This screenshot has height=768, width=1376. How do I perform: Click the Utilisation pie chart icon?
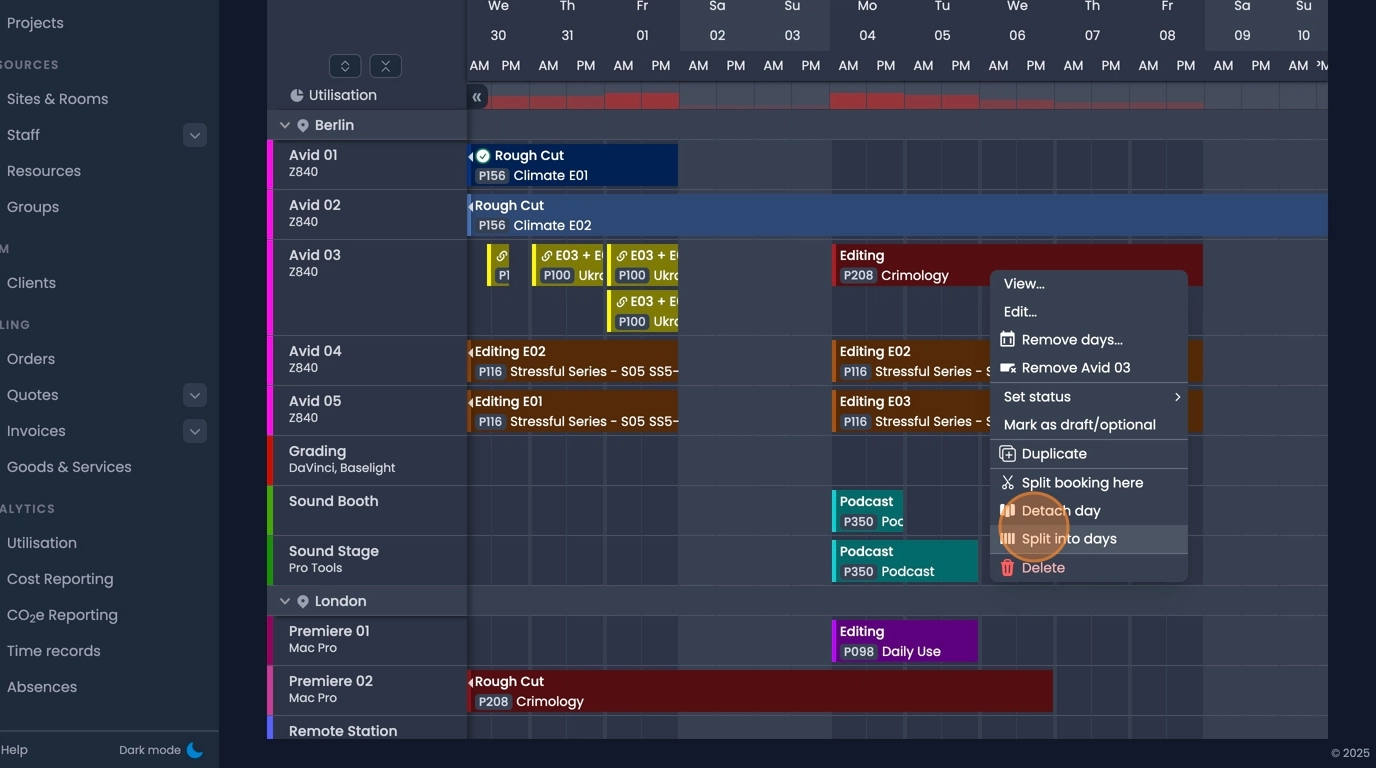tap(296, 96)
